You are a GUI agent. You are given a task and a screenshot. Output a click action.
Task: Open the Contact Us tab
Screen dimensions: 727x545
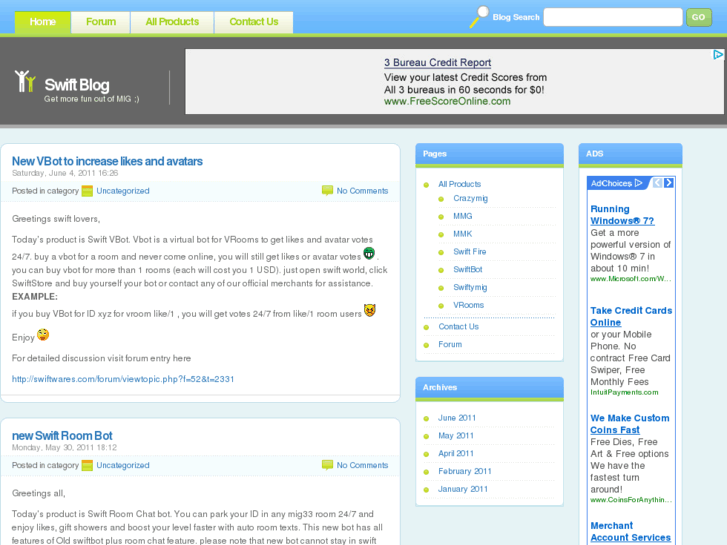[x=254, y=22]
